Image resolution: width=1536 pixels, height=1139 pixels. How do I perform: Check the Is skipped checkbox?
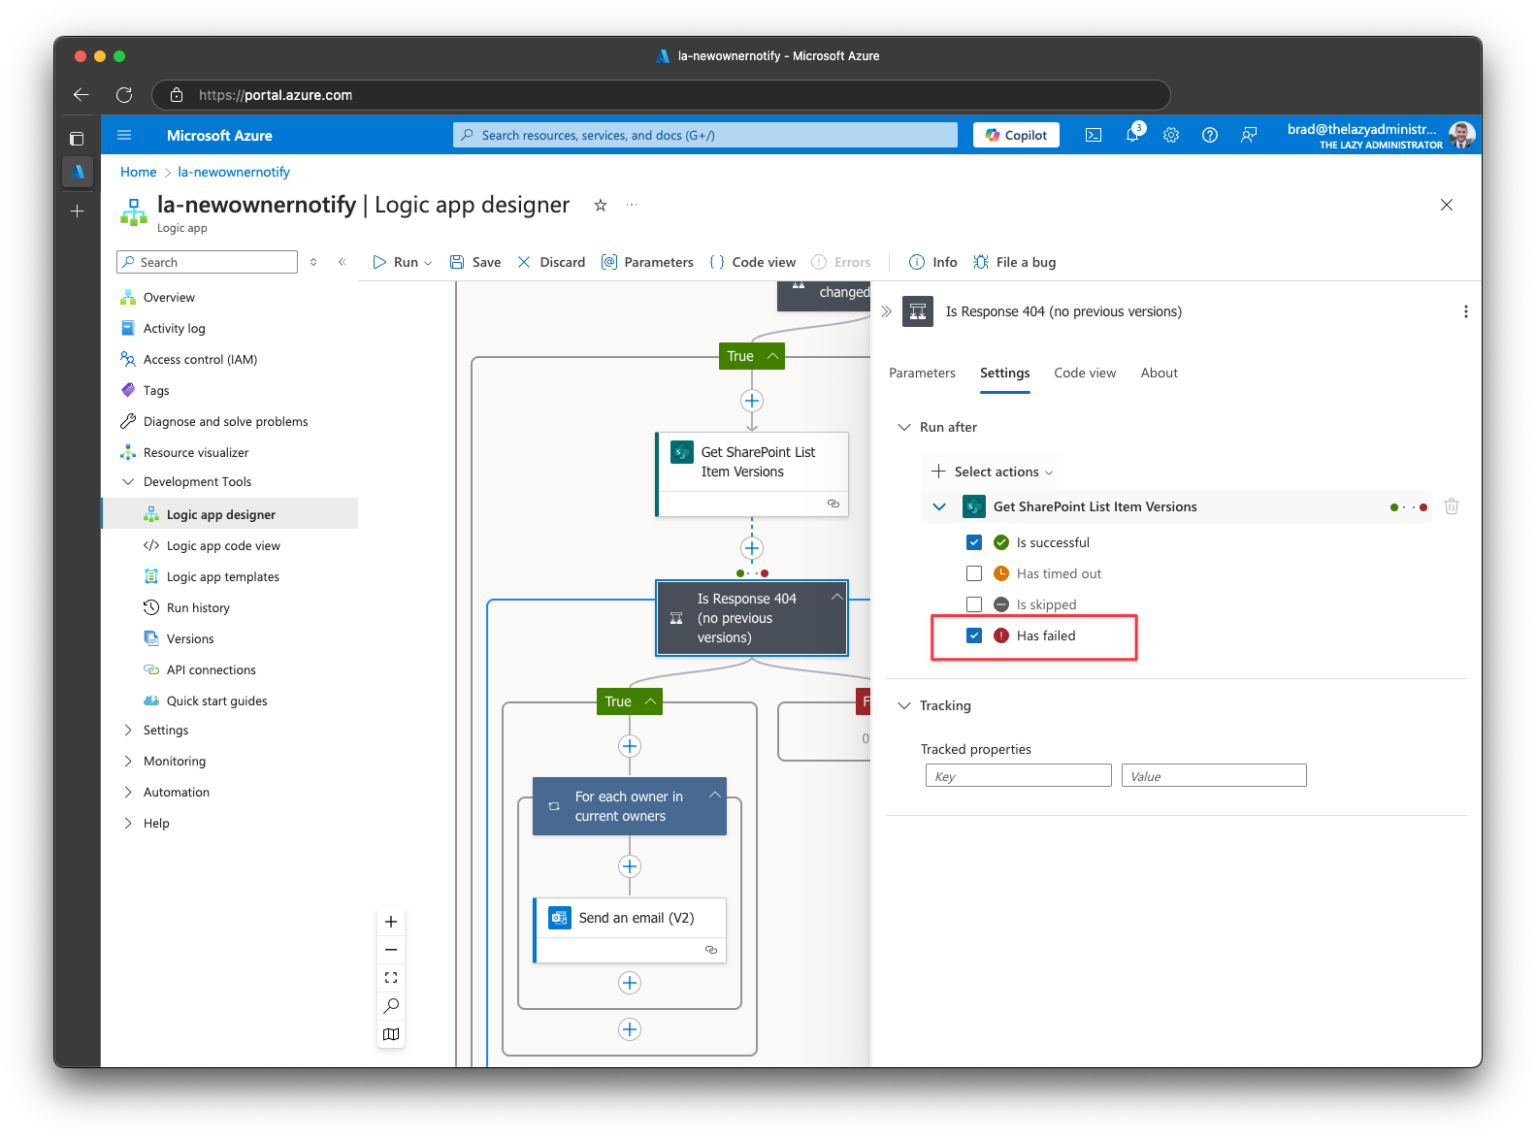tap(974, 605)
